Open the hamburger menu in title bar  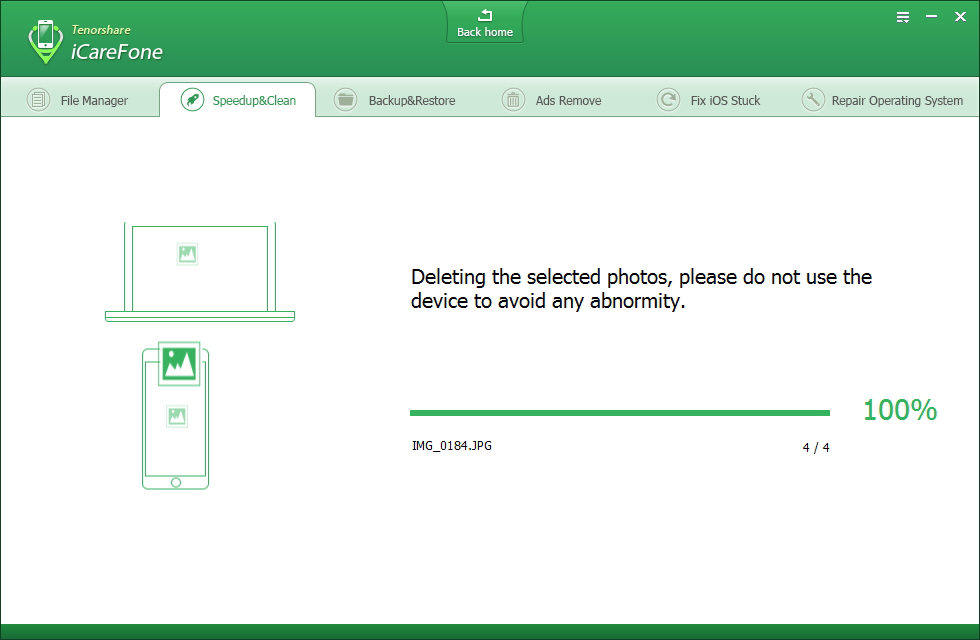tap(902, 18)
